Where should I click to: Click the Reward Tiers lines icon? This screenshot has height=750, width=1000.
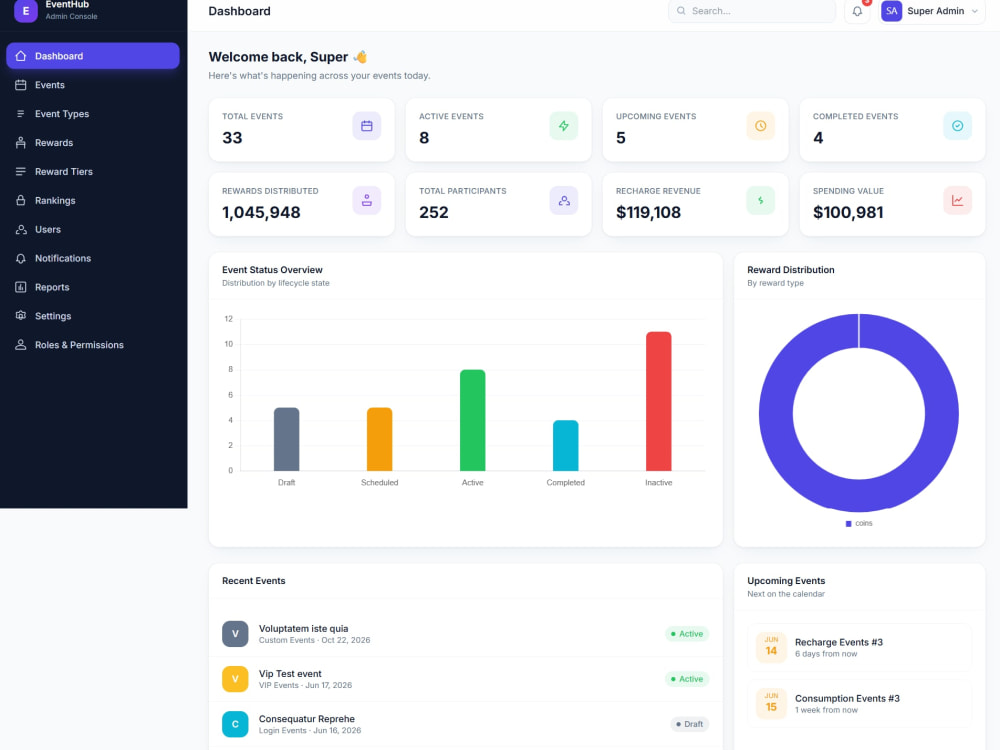[x=21, y=172]
